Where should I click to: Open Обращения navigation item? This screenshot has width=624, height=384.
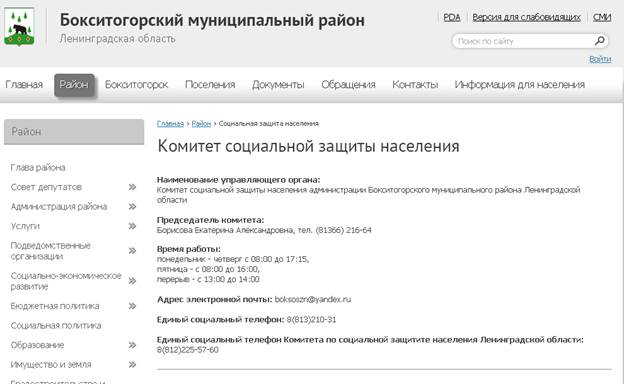click(348, 84)
